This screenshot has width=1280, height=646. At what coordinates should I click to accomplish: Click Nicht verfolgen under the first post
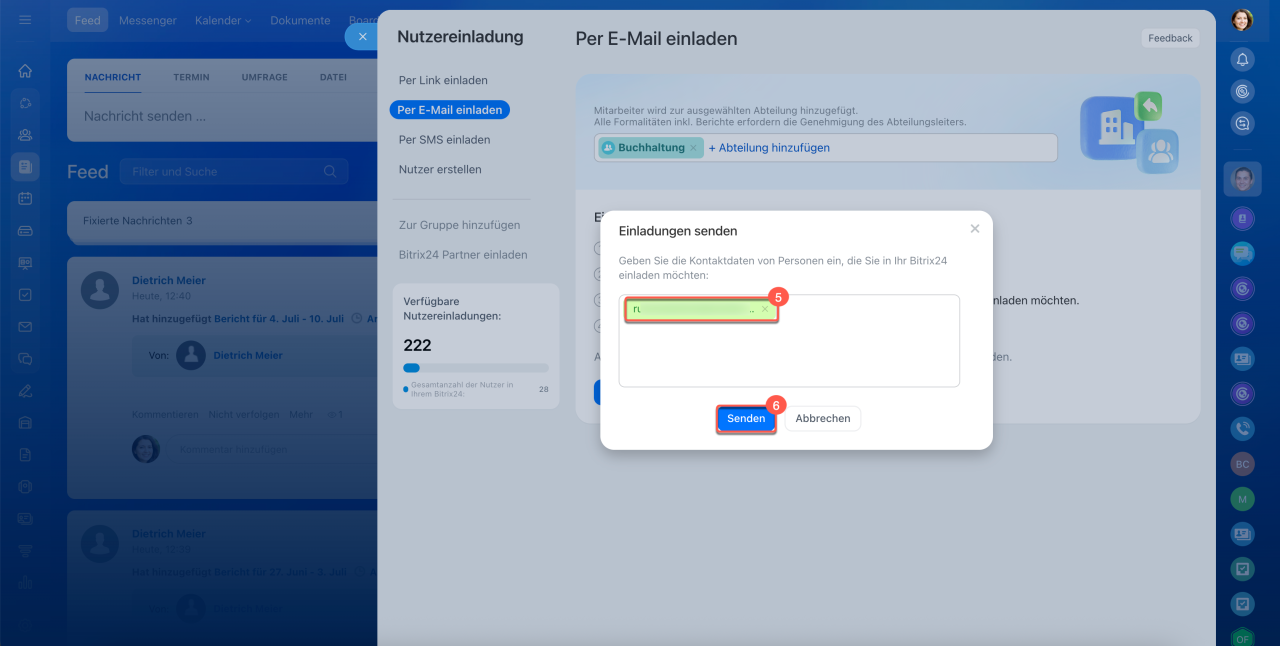(244, 414)
